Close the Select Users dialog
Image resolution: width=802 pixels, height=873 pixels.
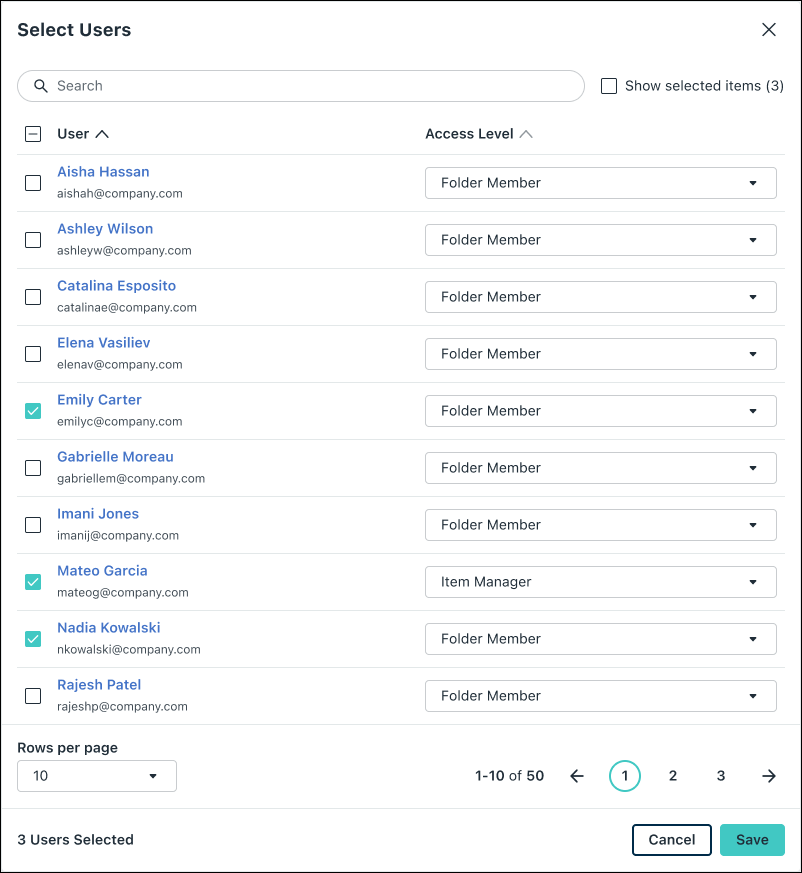(x=768, y=29)
